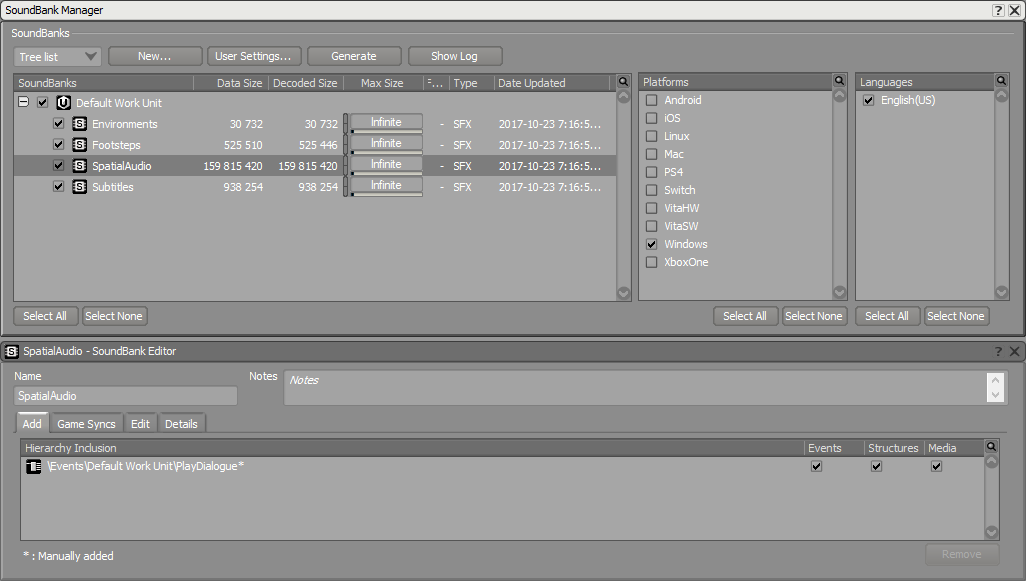Click Select All under SoundBanks

tap(45, 316)
